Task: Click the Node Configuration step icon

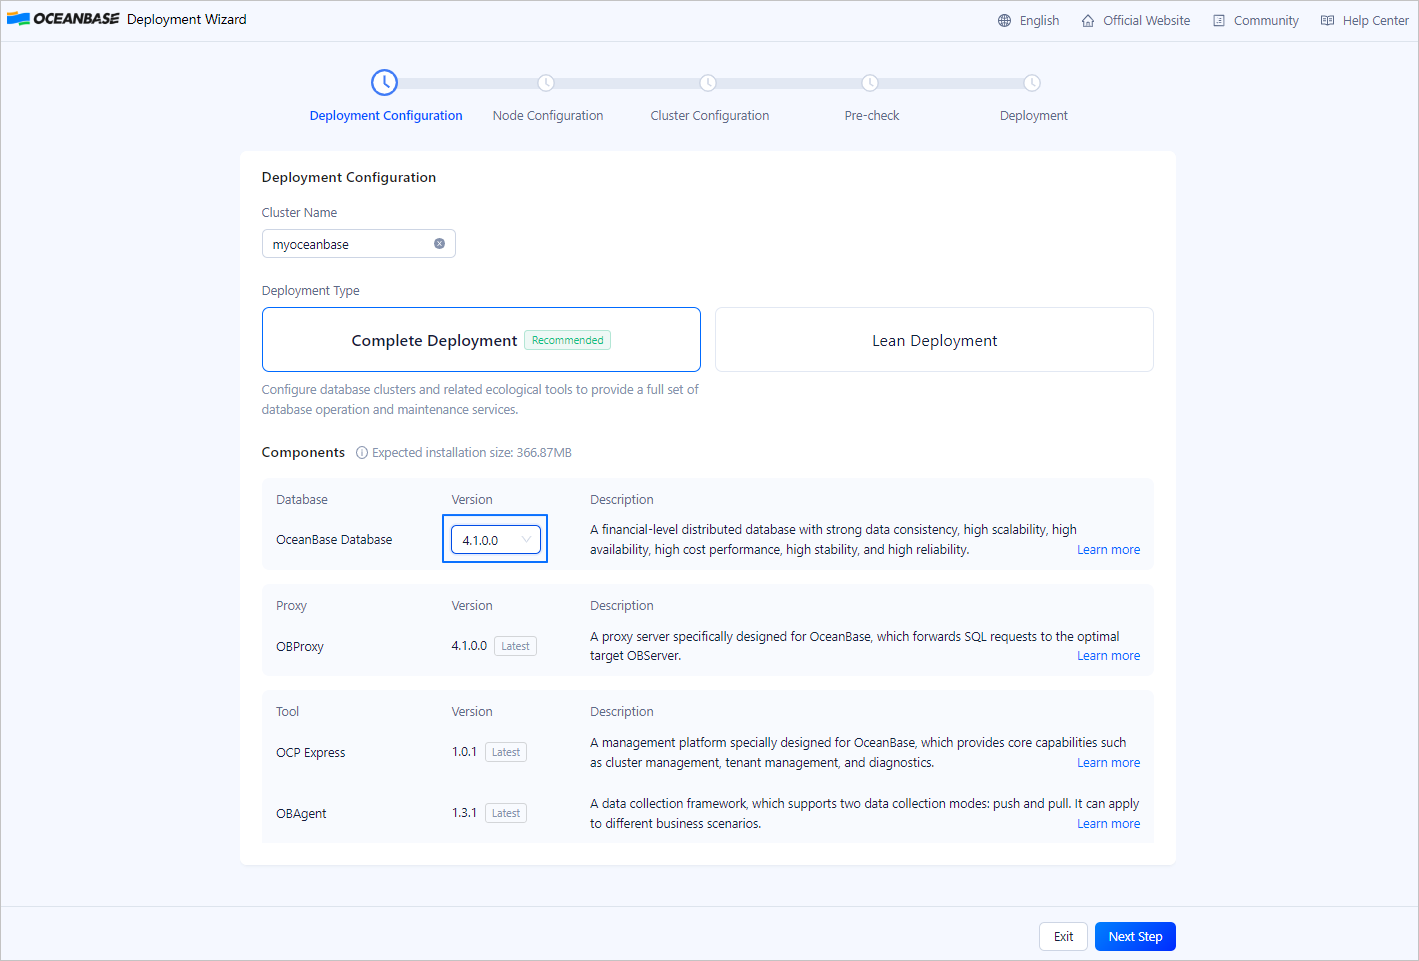Action: tap(546, 83)
